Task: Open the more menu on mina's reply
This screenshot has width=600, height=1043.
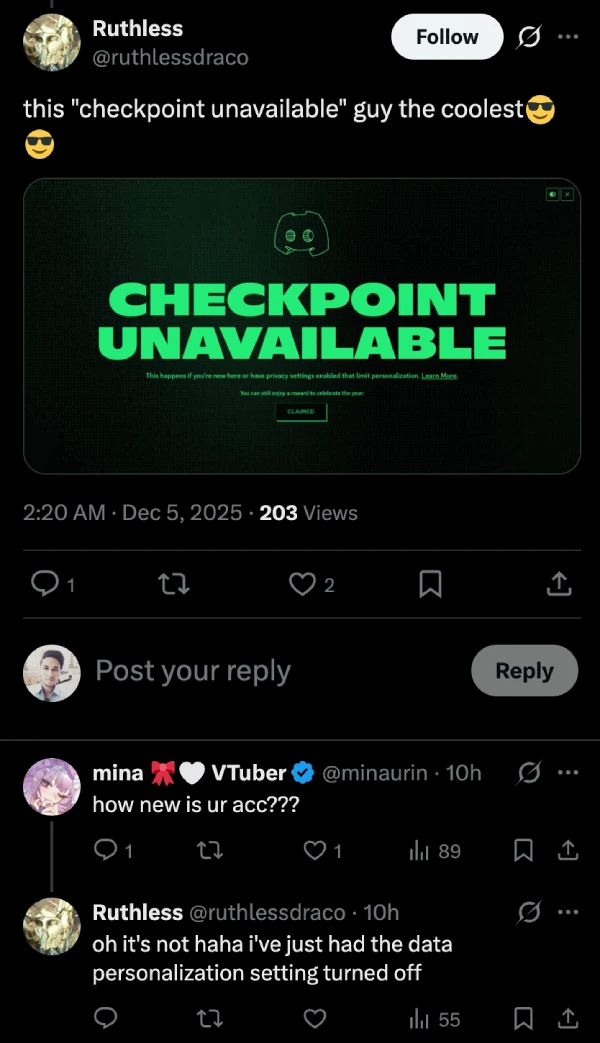Action: pos(567,773)
